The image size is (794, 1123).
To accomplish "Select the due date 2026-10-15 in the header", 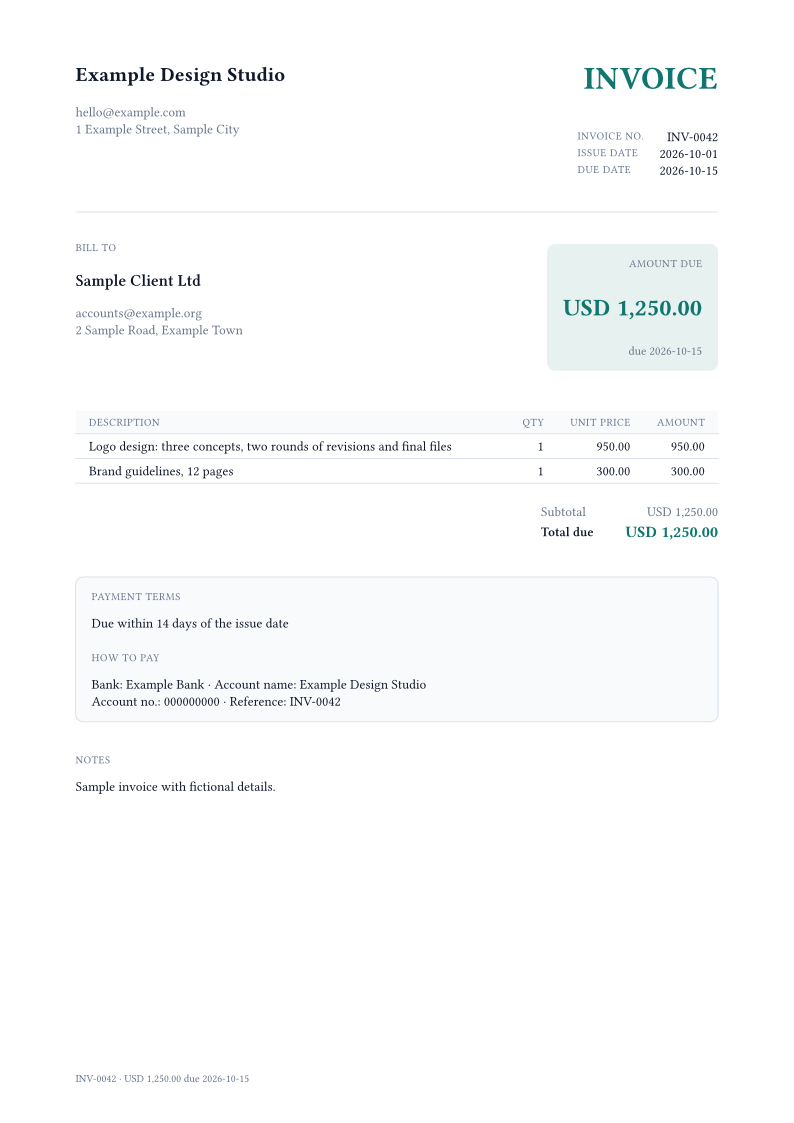I will click(689, 171).
